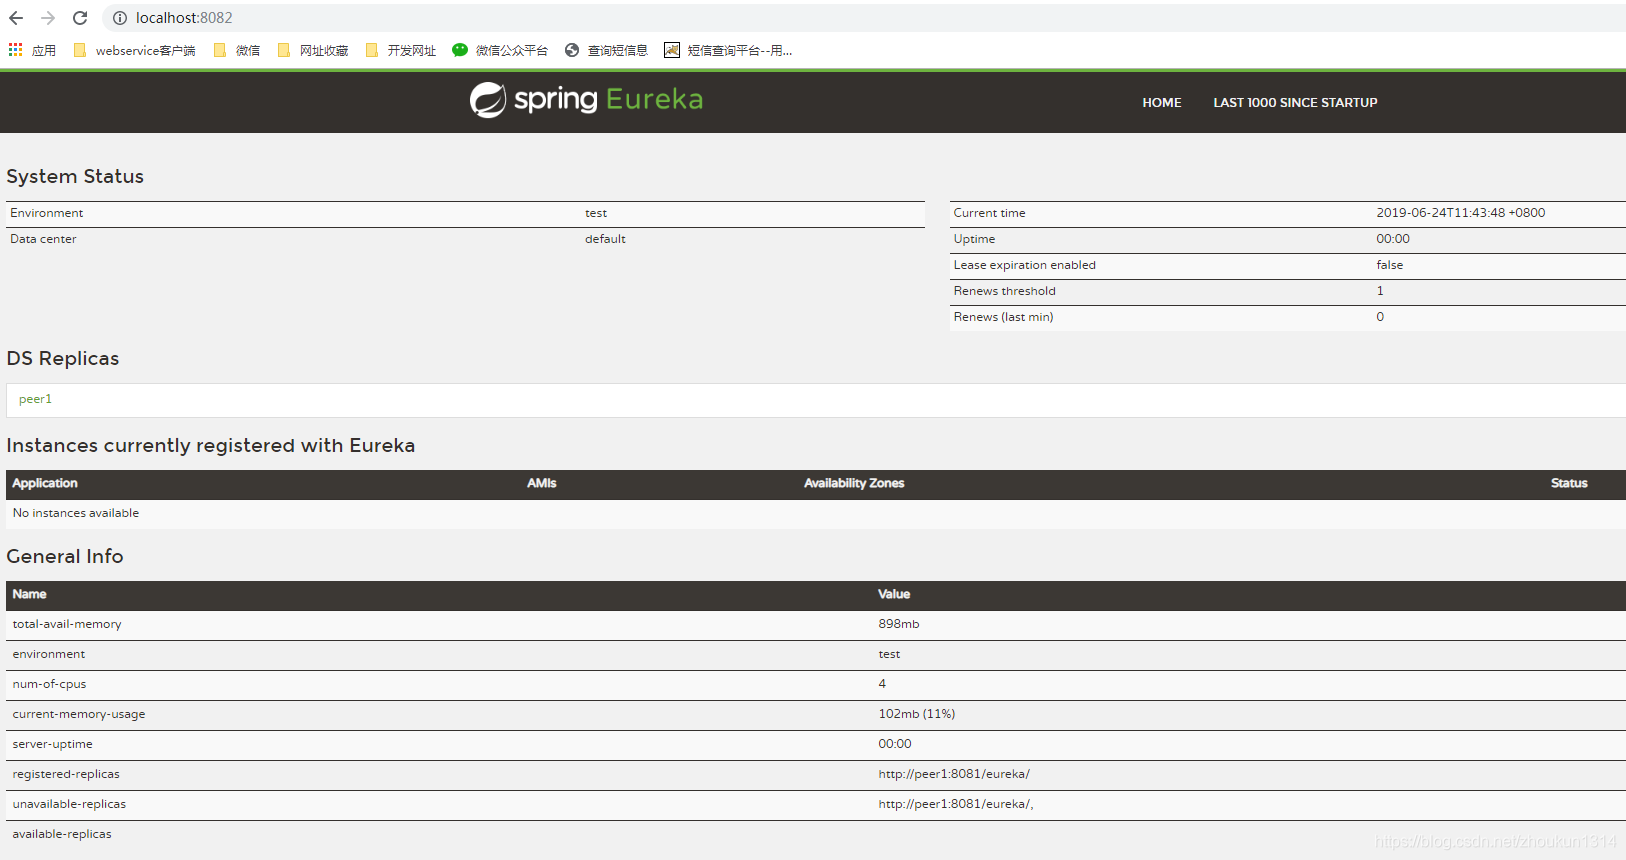This screenshot has width=1626, height=860.
Task: Select Renews threshold label
Action: pyautogui.click(x=1005, y=291)
